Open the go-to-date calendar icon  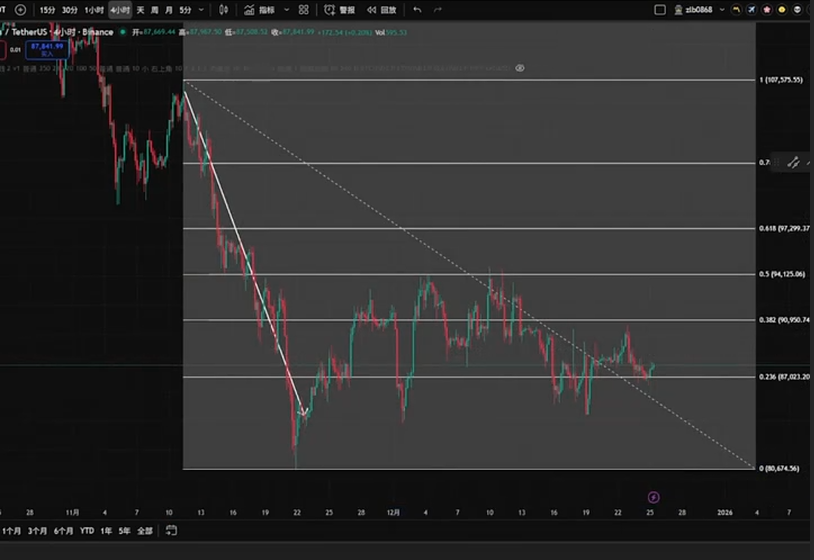point(171,531)
